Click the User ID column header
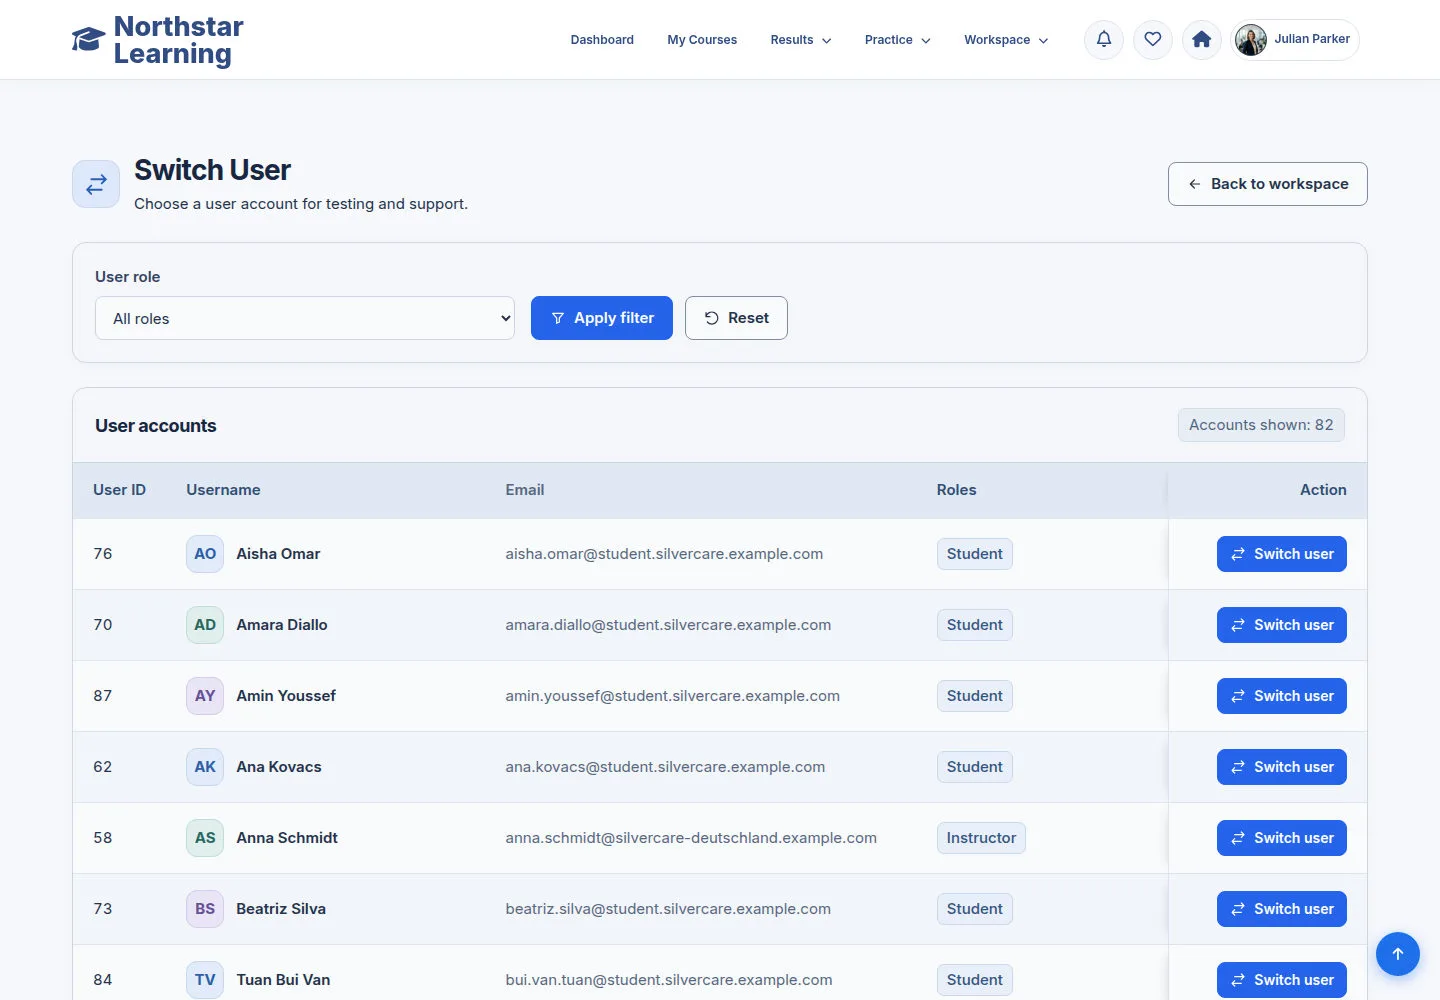This screenshot has width=1440, height=1000. click(x=119, y=490)
